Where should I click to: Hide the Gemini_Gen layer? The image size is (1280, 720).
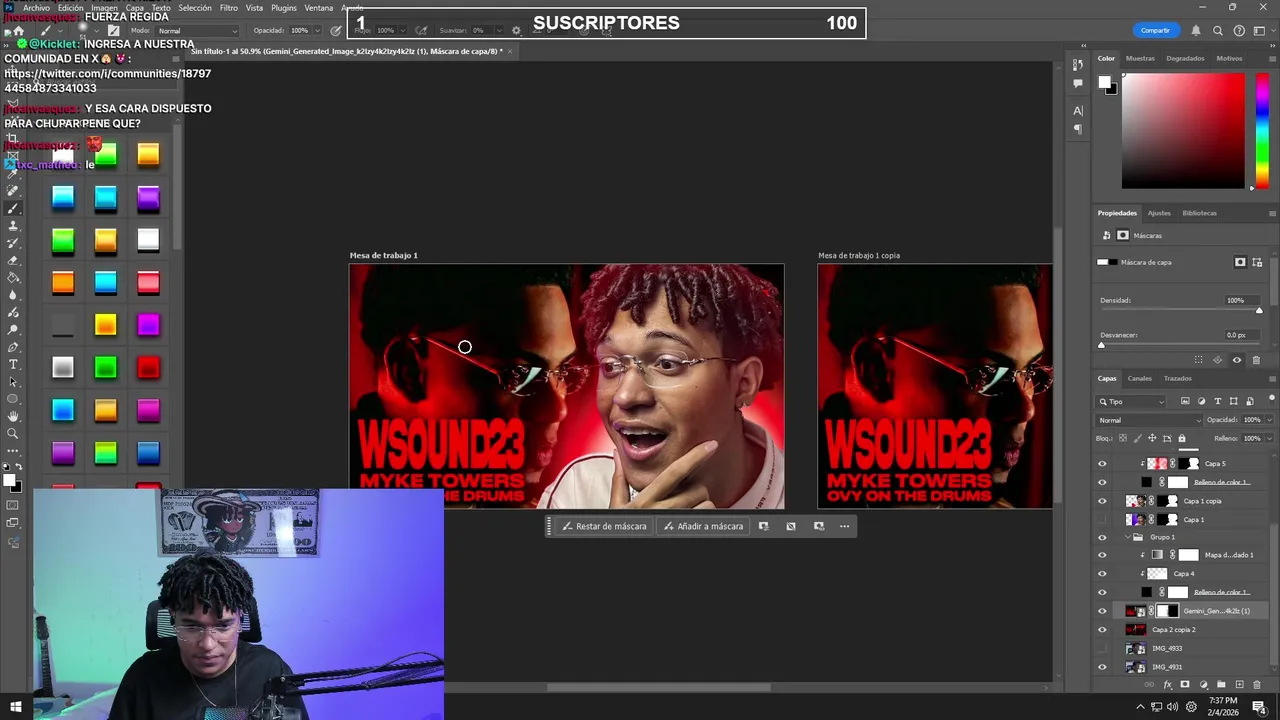pyautogui.click(x=1102, y=611)
